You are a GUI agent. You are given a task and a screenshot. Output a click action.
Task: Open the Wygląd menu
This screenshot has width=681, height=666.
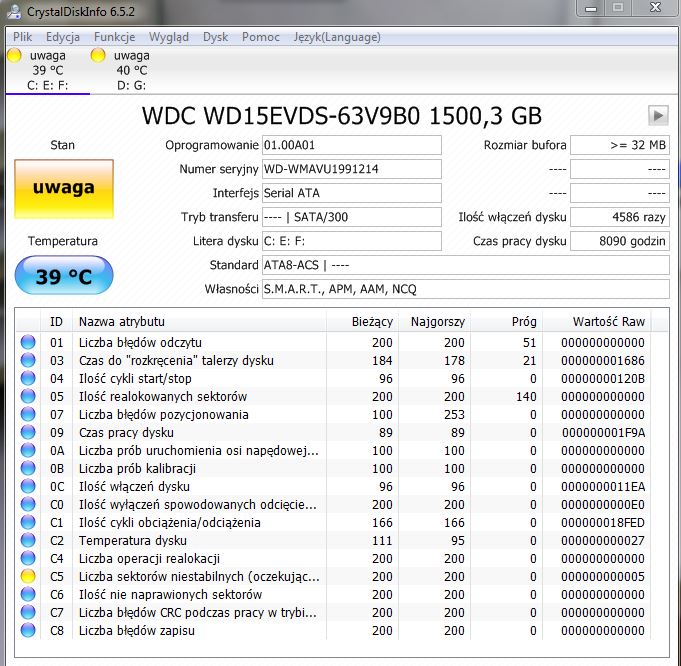pyautogui.click(x=169, y=37)
